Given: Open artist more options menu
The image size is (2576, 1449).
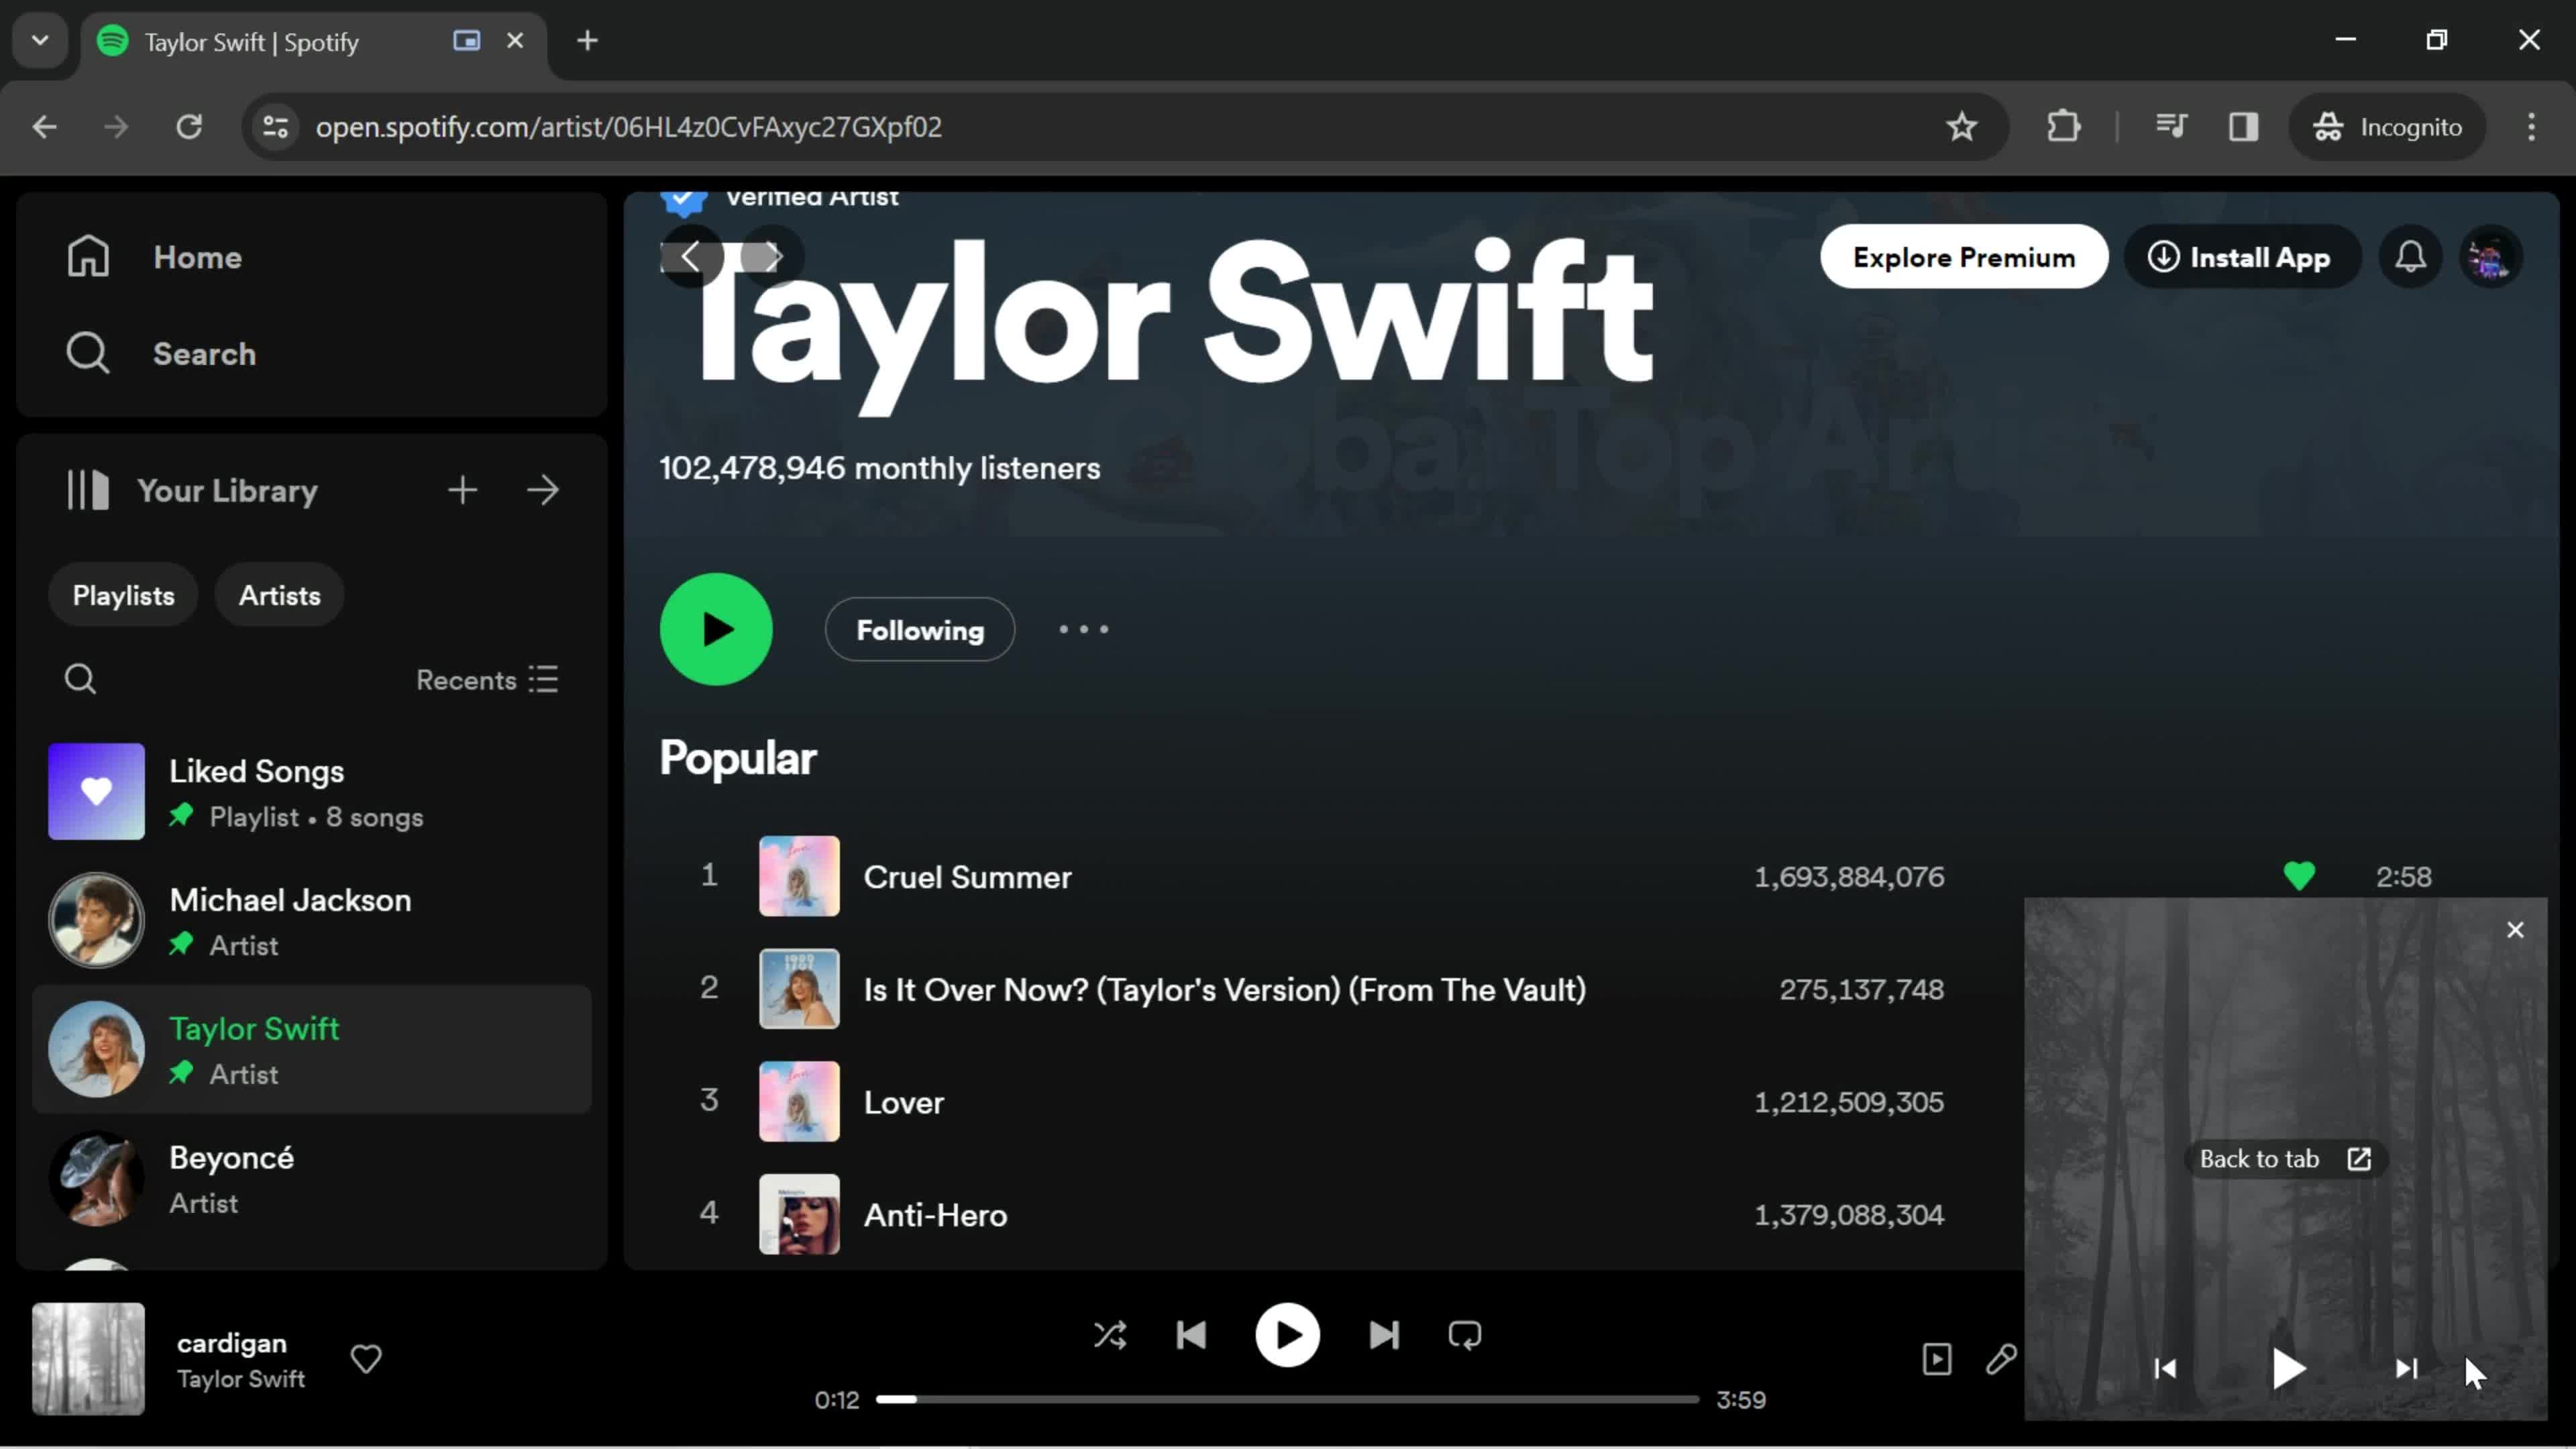Looking at the screenshot, I should [x=1083, y=629].
